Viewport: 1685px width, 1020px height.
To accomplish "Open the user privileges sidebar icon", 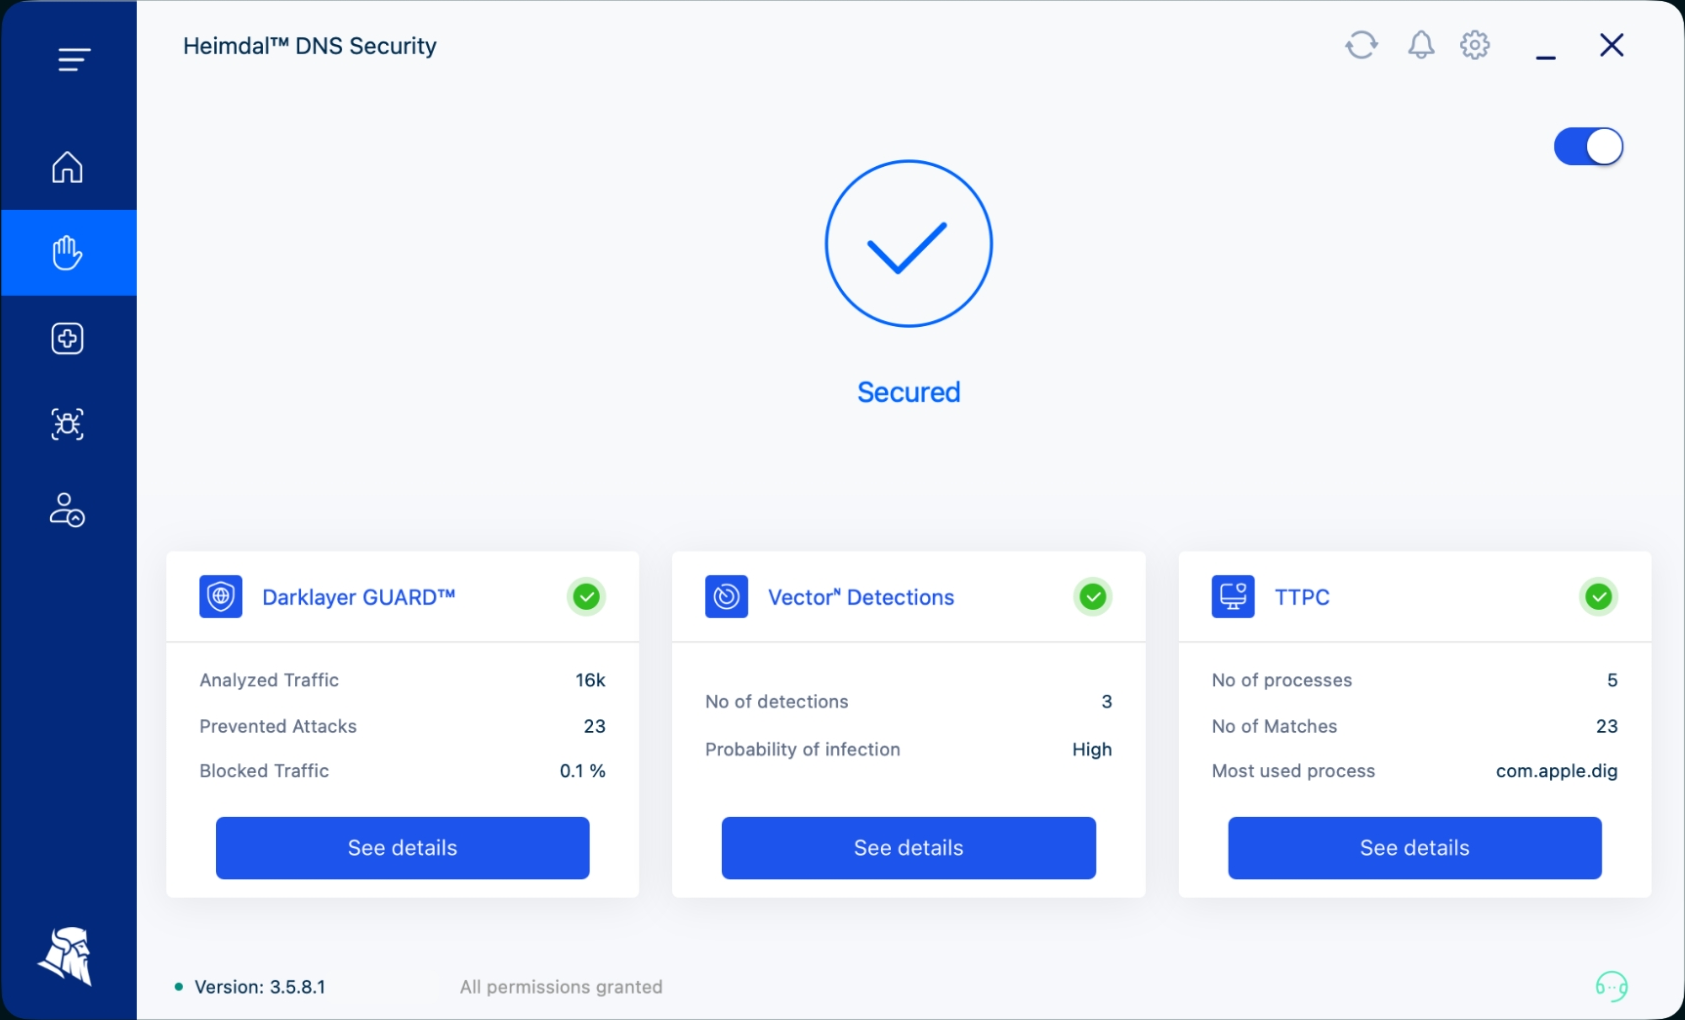I will [68, 510].
